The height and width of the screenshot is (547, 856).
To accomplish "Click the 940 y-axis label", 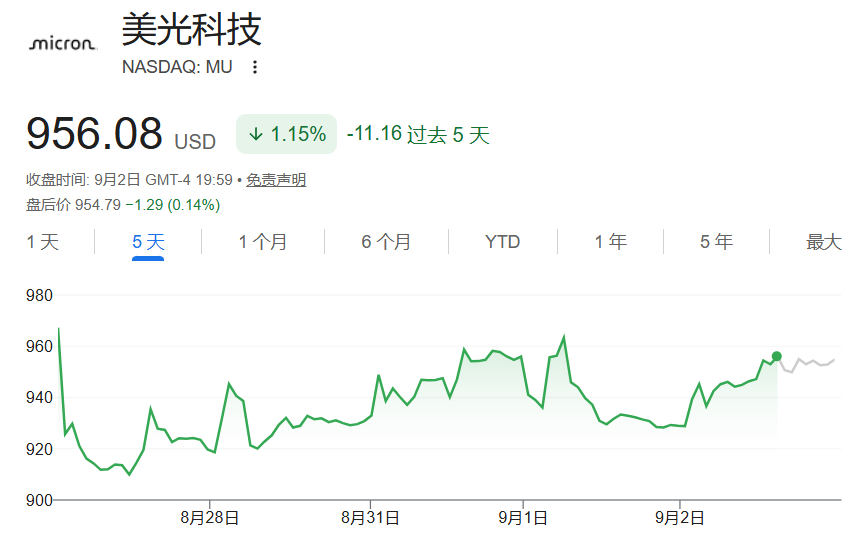I will [39, 397].
